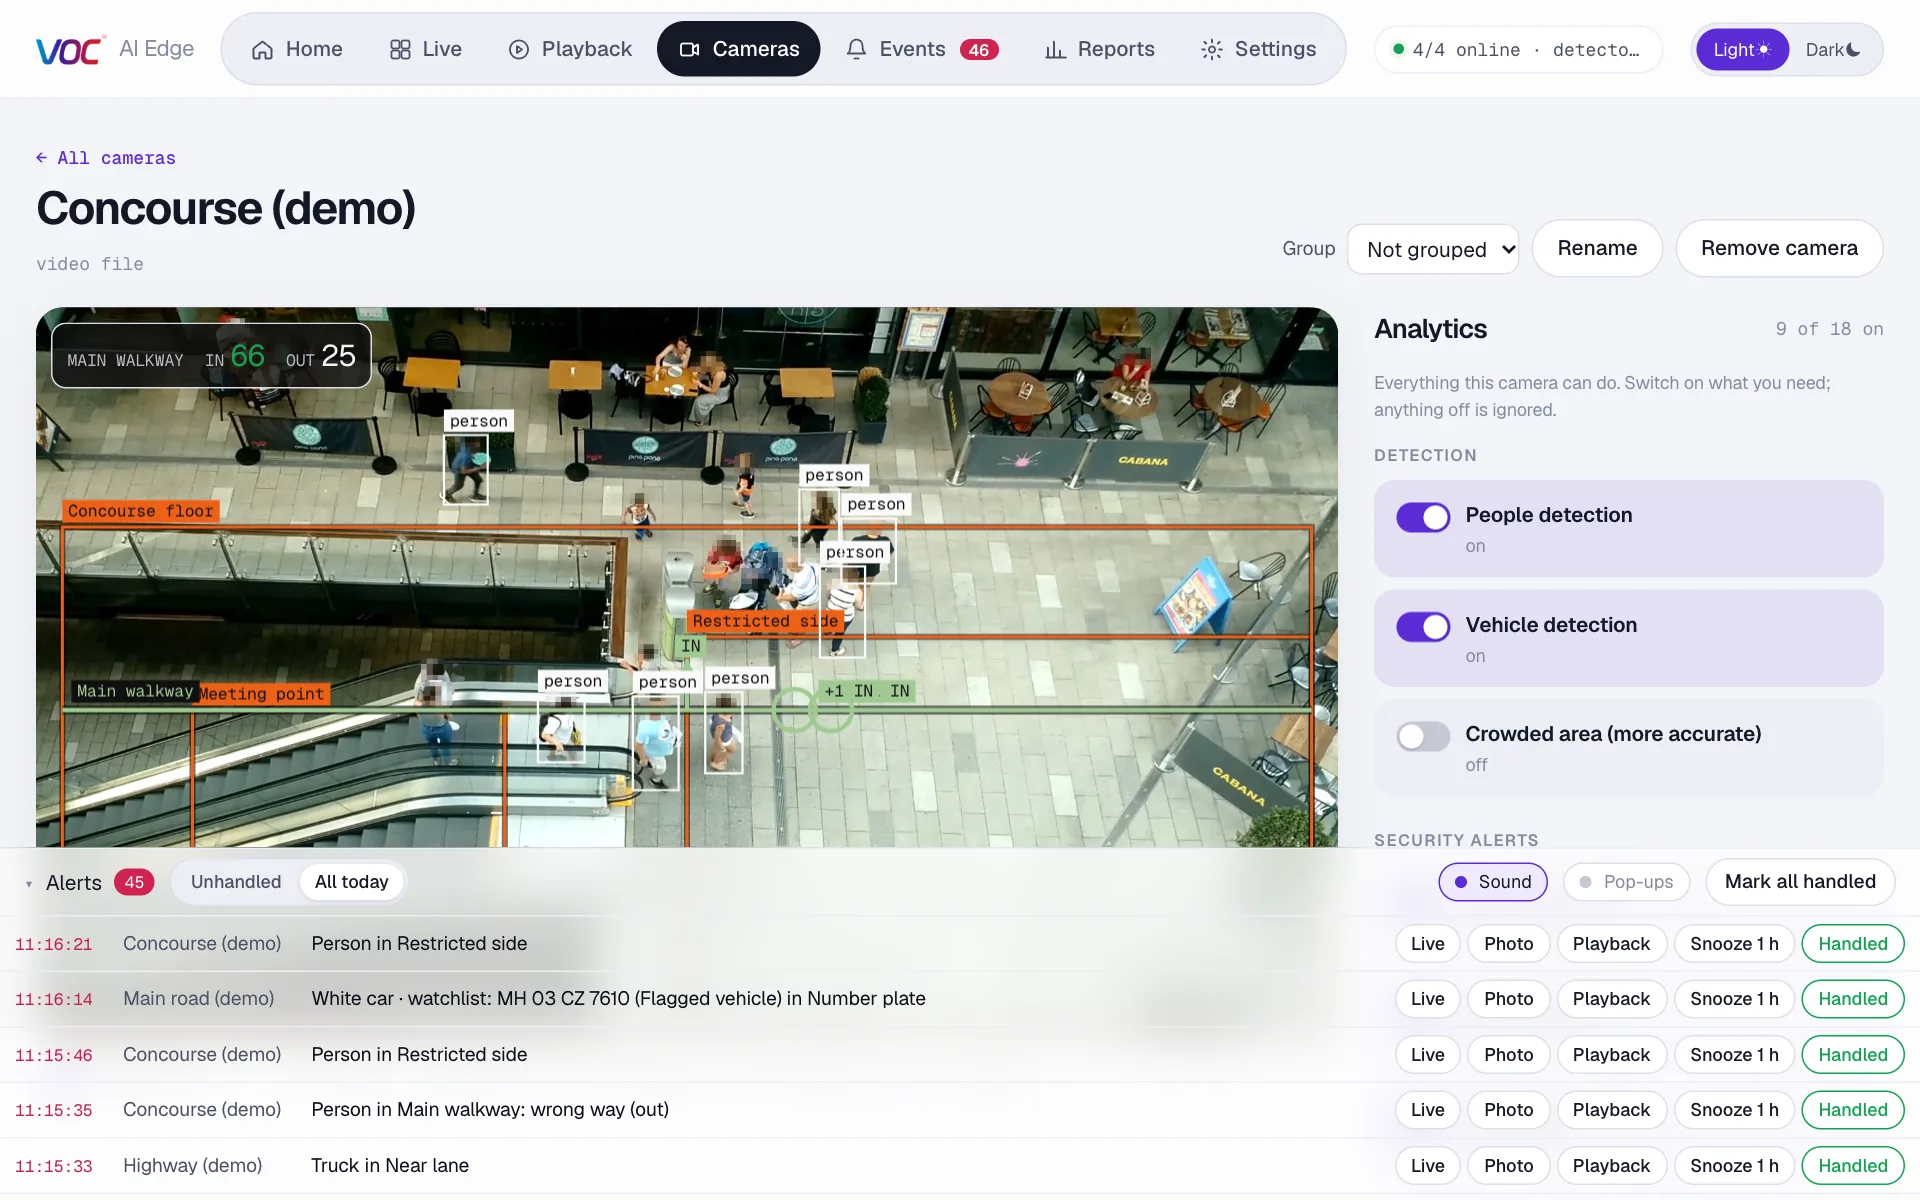
Task: Collapse the Alerts panel triangle
Action: tap(29, 883)
